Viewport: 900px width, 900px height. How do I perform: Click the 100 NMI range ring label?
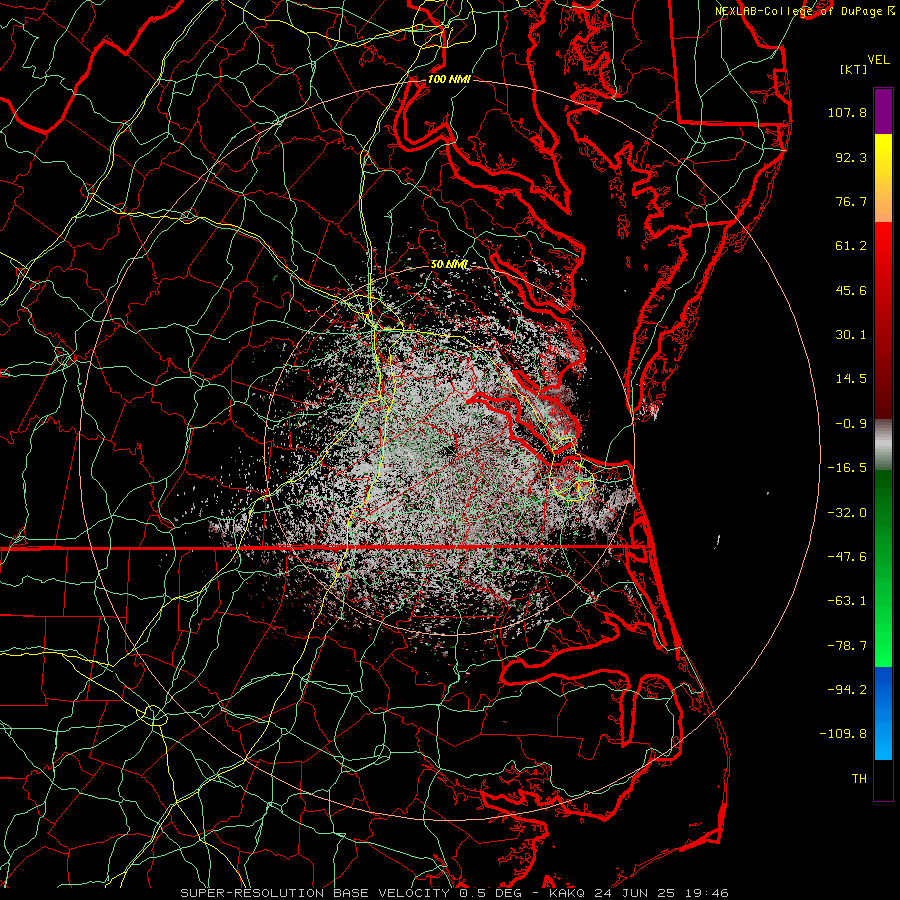[449, 79]
